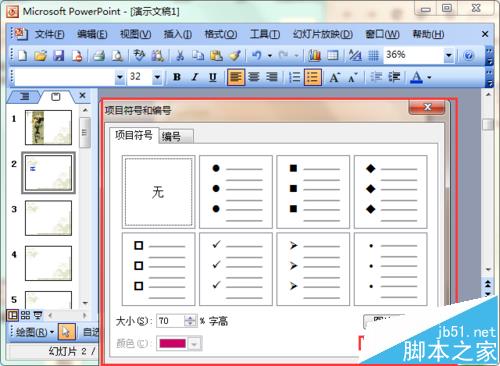Show the grid icon
Image resolution: width=500 pixels, height=366 pixels.
coord(373,56)
